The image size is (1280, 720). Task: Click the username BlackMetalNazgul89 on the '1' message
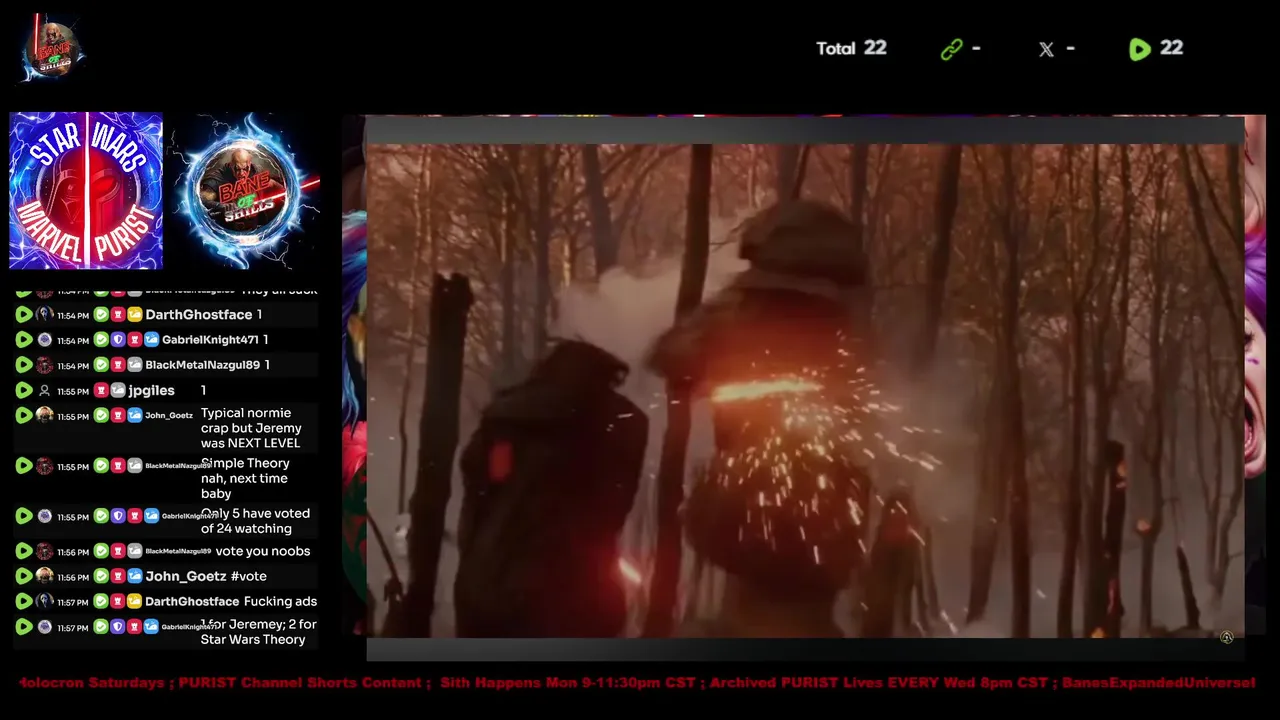pos(202,365)
